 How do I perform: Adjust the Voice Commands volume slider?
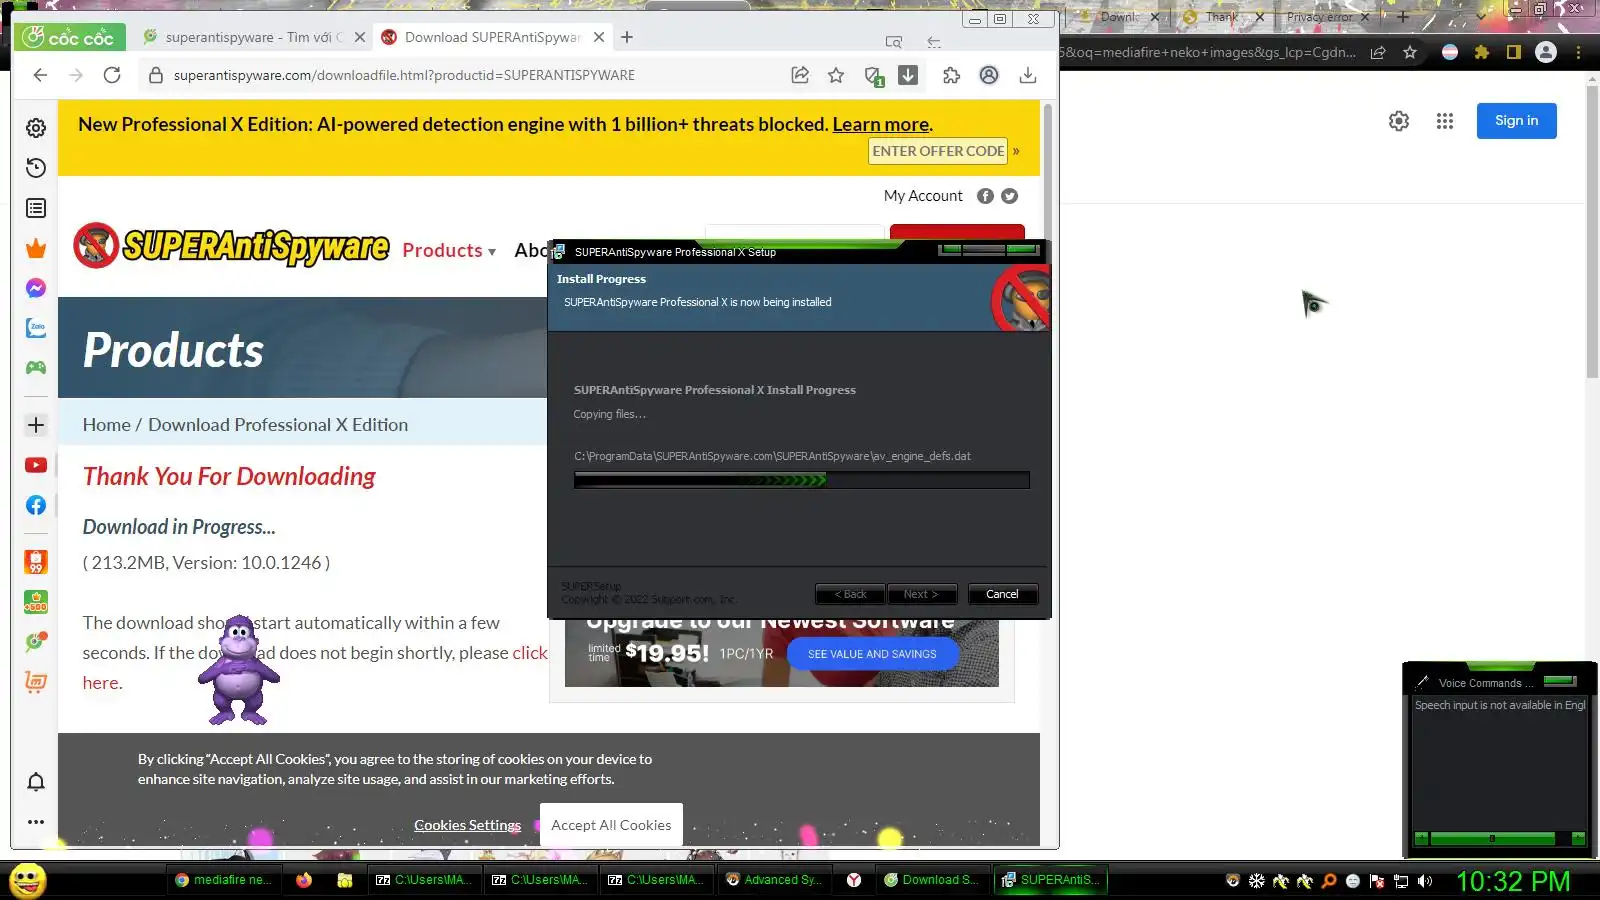[x=1492, y=838]
